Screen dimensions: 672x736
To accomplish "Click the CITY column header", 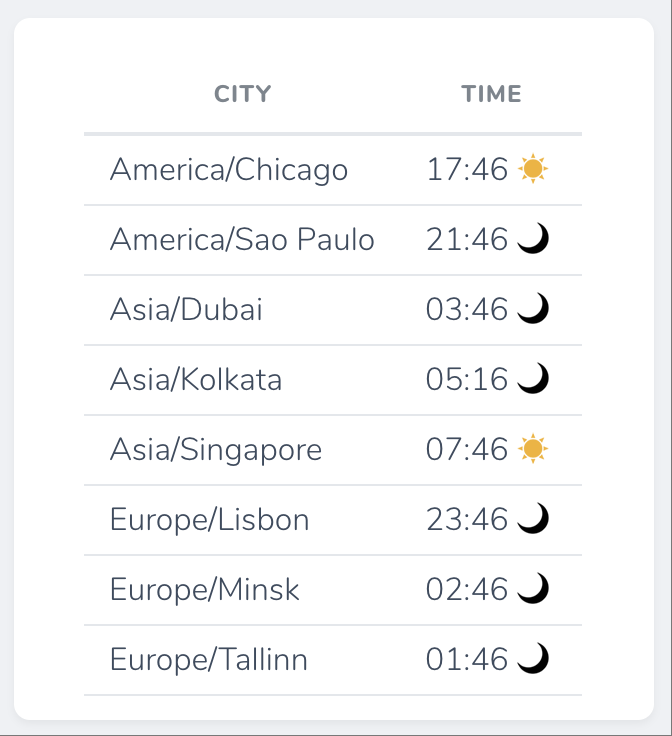I will click(243, 94).
